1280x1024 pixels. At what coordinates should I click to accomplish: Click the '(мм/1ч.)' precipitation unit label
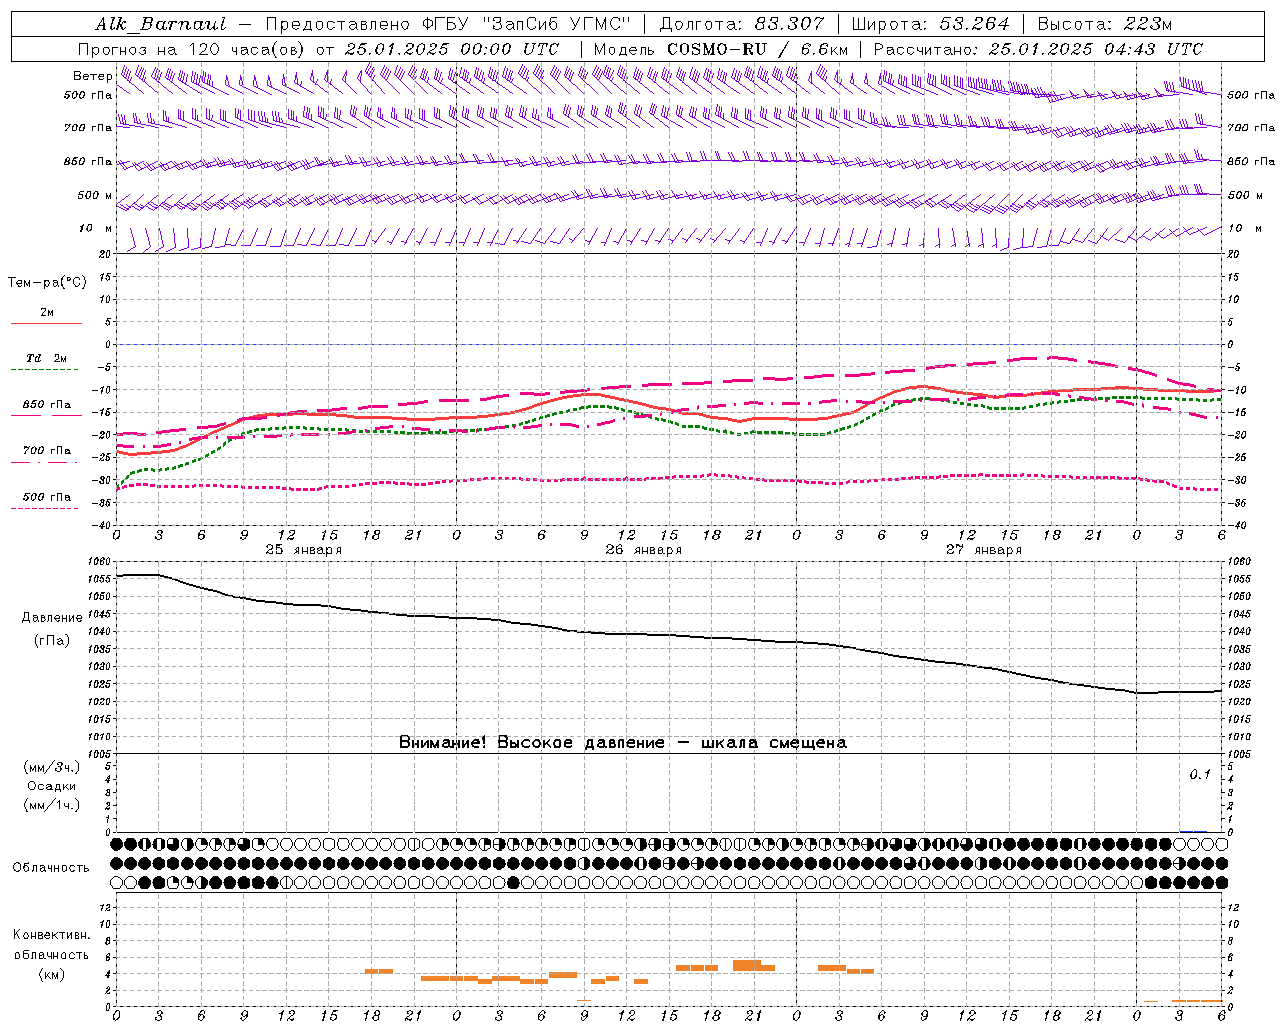click(x=52, y=805)
